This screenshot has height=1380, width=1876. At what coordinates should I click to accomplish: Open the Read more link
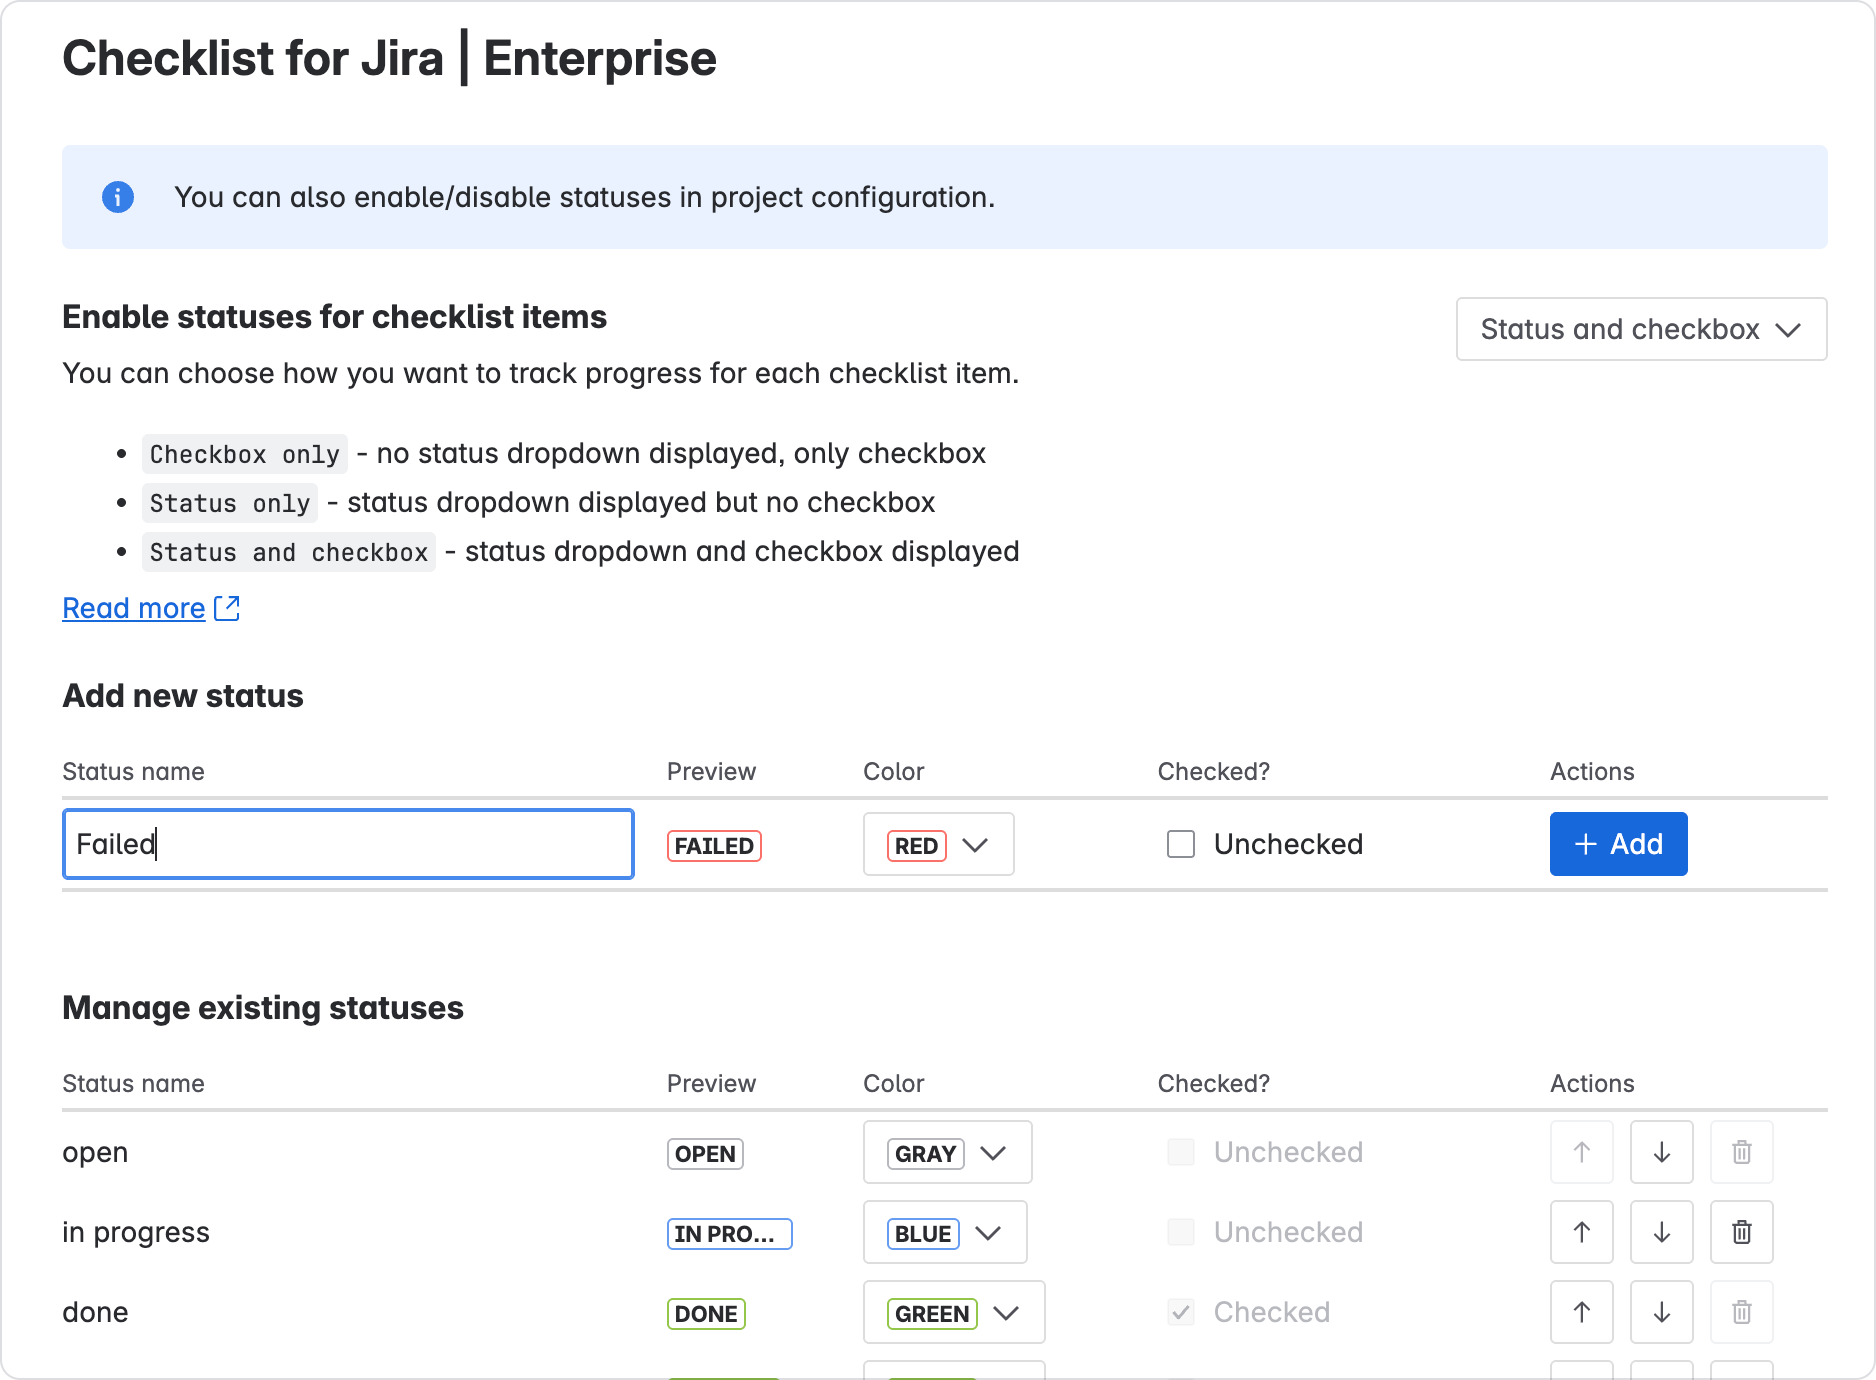click(134, 608)
